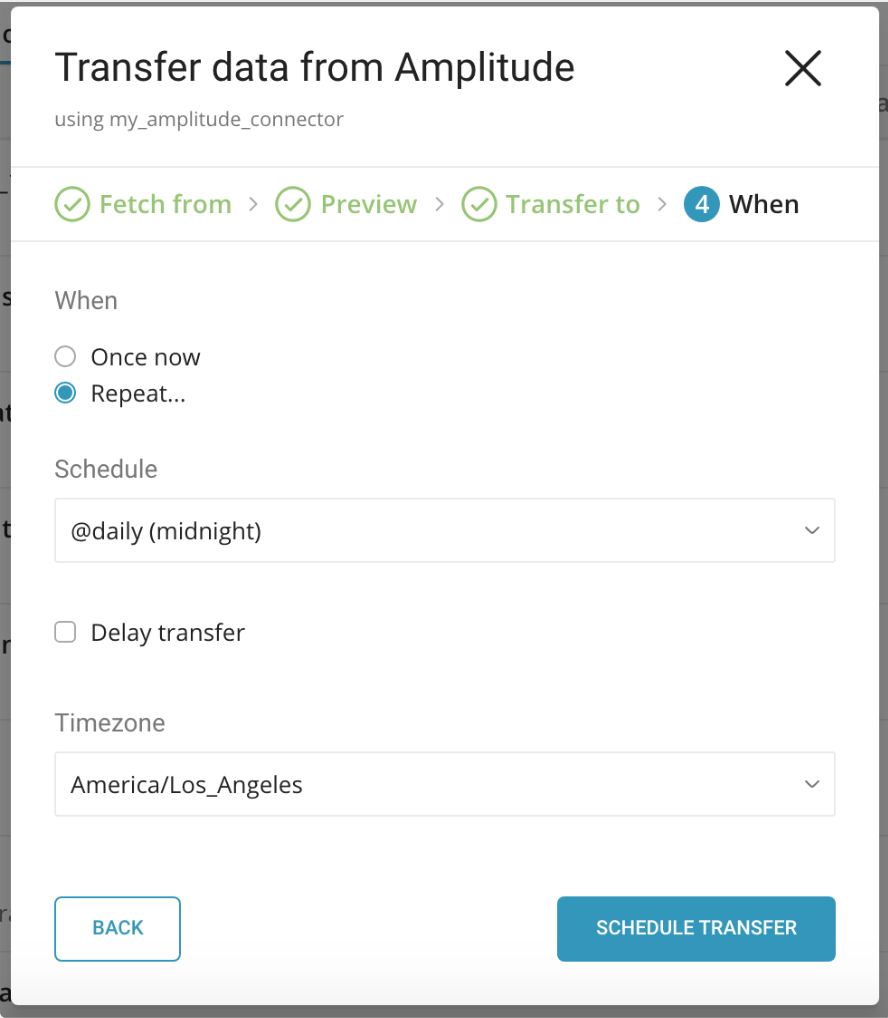Close the Transfer data dialog
888x1018 pixels.
(802, 69)
